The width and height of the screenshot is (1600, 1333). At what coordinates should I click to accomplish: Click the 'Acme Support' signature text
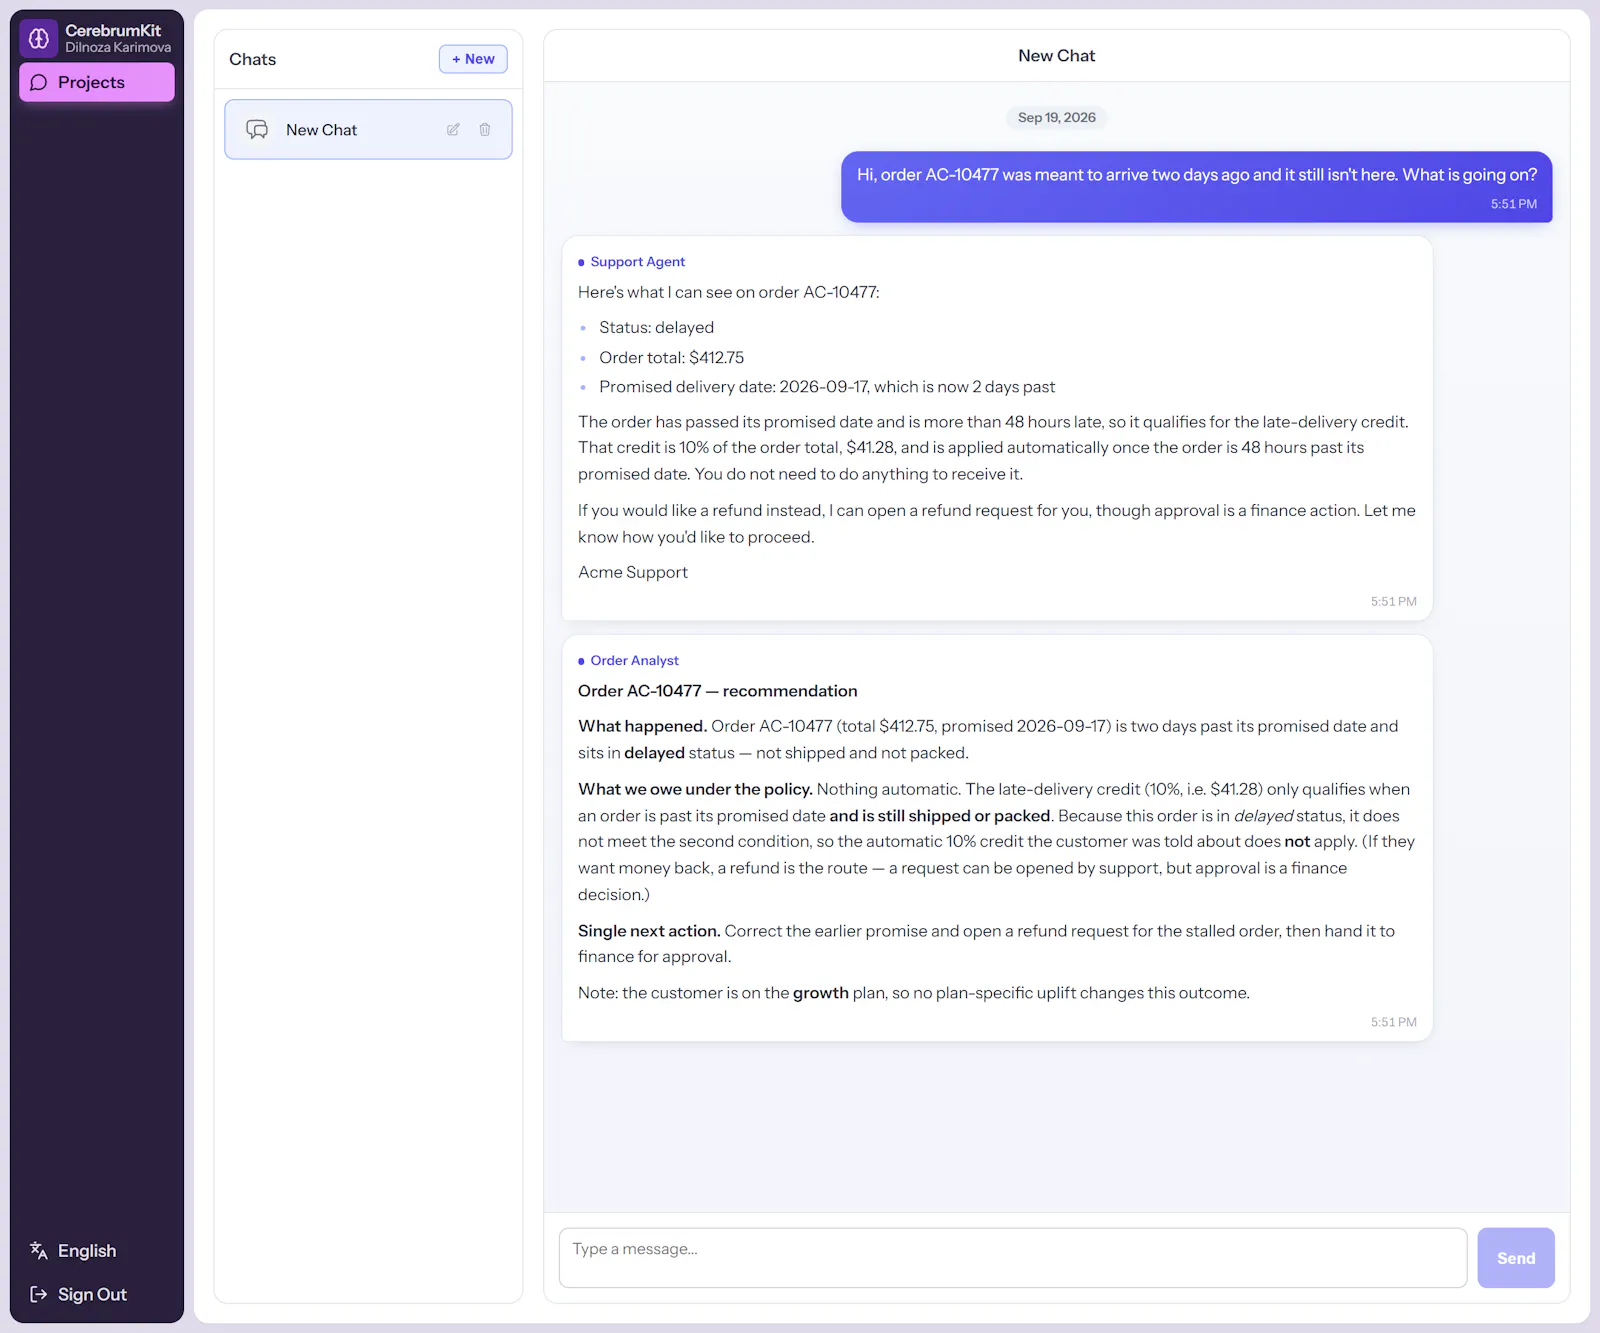click(633, 572)
